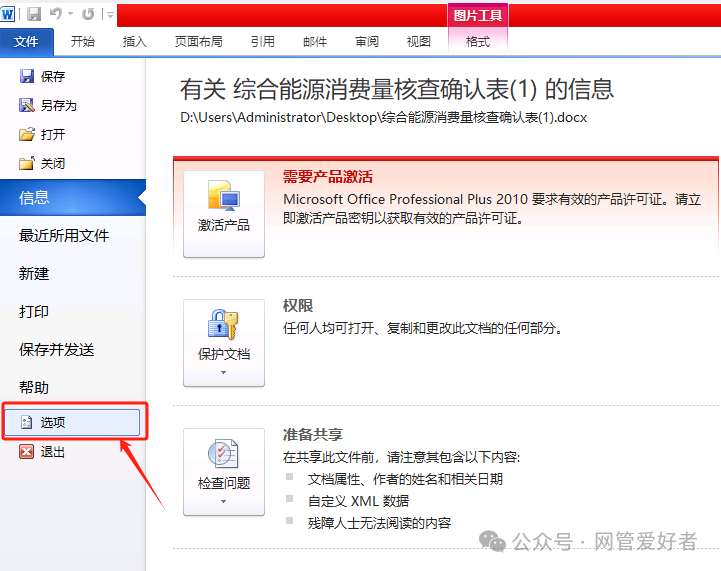This screenshot has width=721, height=571.
Task: Open the Undo history dropdown arrow
Action: [x=70, y=14]
